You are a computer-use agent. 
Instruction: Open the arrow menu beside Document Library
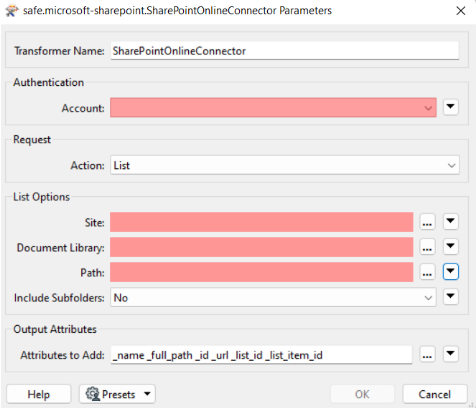451,247
